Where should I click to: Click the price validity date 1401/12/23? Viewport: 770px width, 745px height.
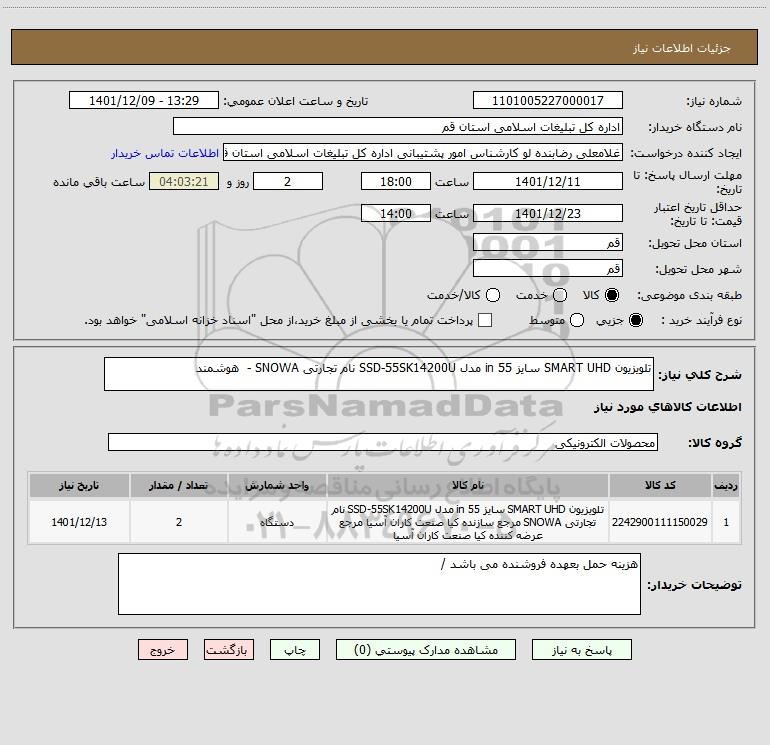point(548,214)
